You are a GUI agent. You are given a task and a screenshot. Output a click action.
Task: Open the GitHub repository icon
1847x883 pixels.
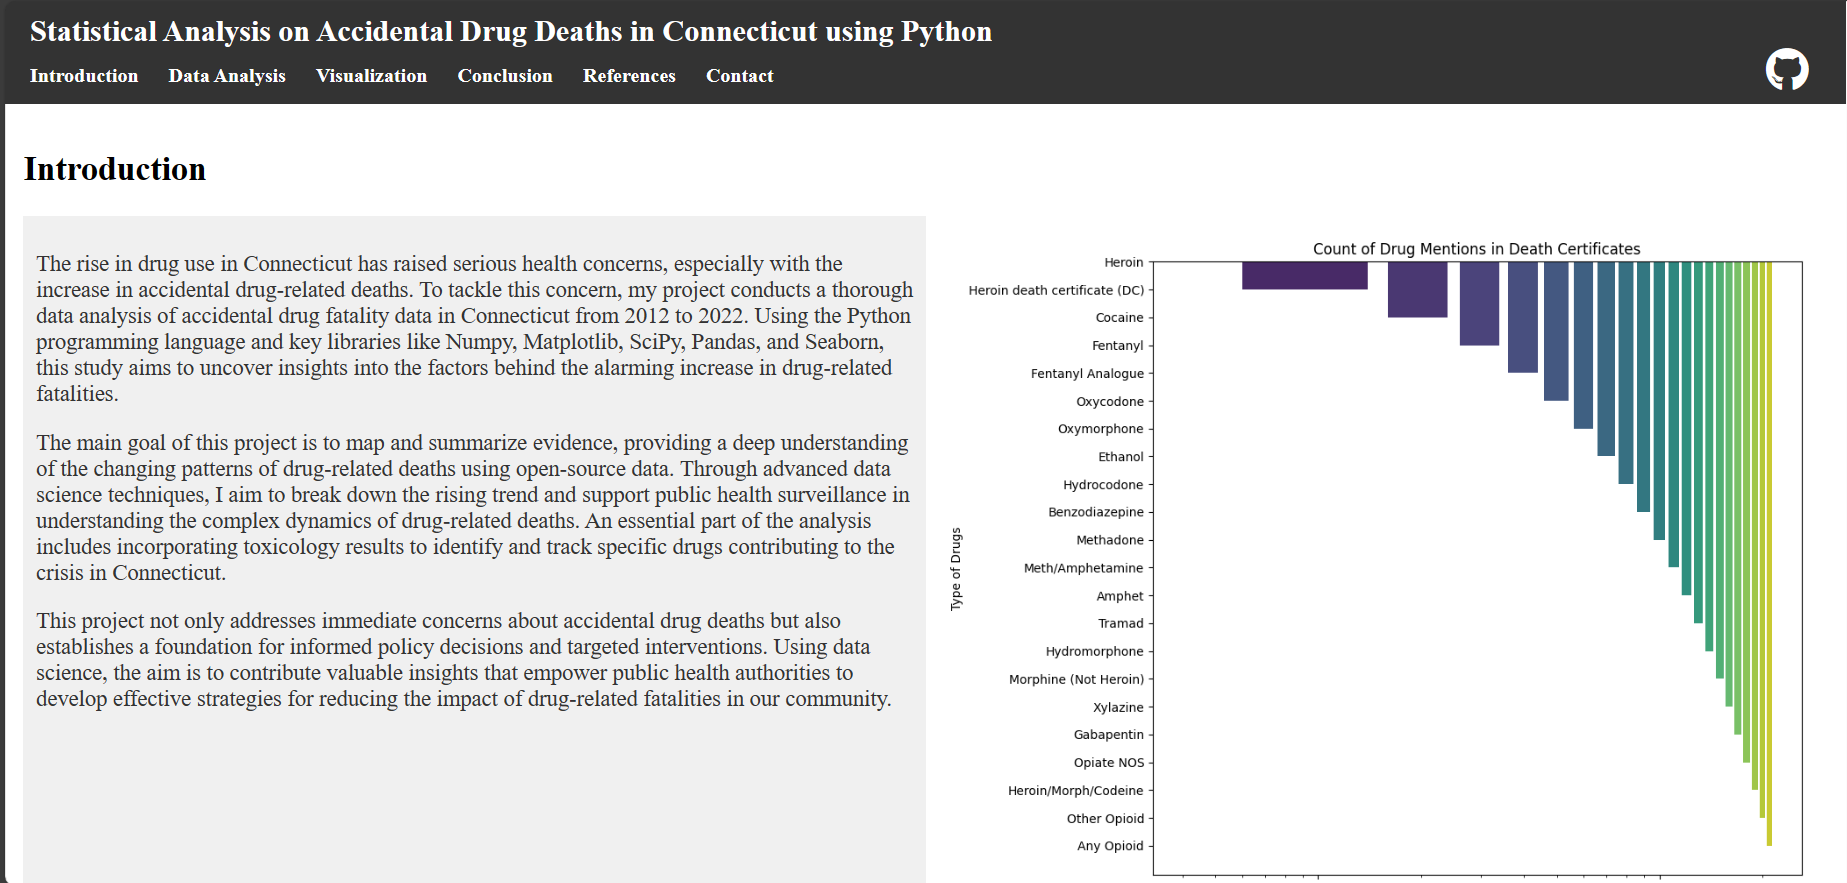point(1786,70)
